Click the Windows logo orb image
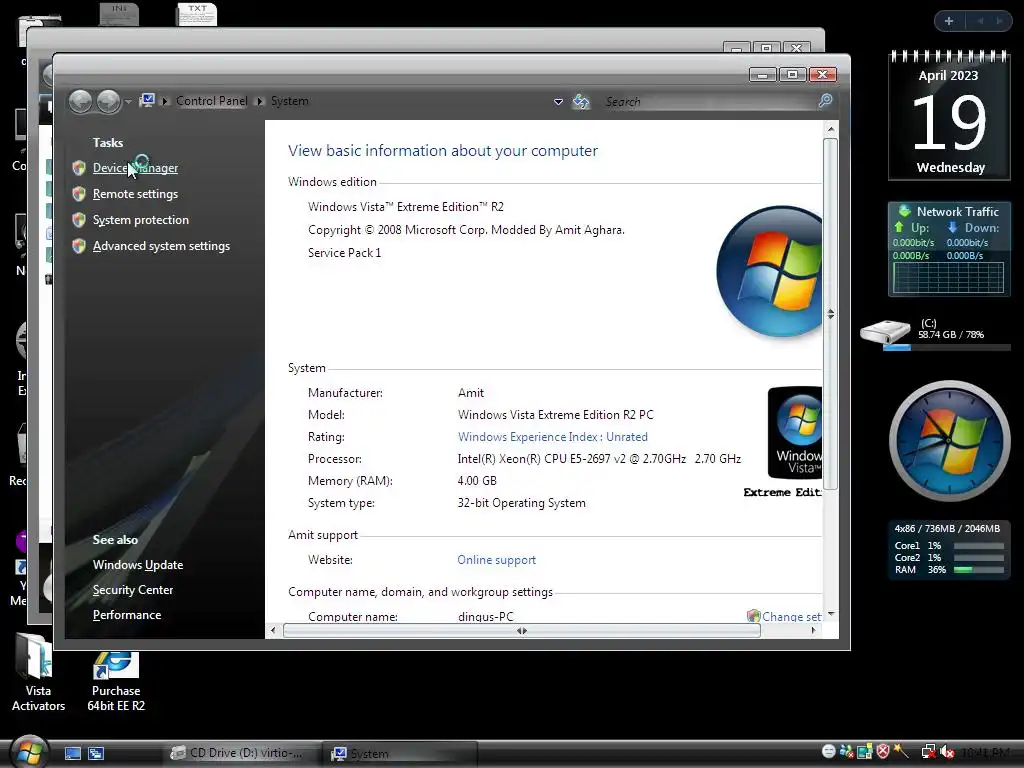The height and width of the screenshot is (768, 1024). [x=769, y=272]
